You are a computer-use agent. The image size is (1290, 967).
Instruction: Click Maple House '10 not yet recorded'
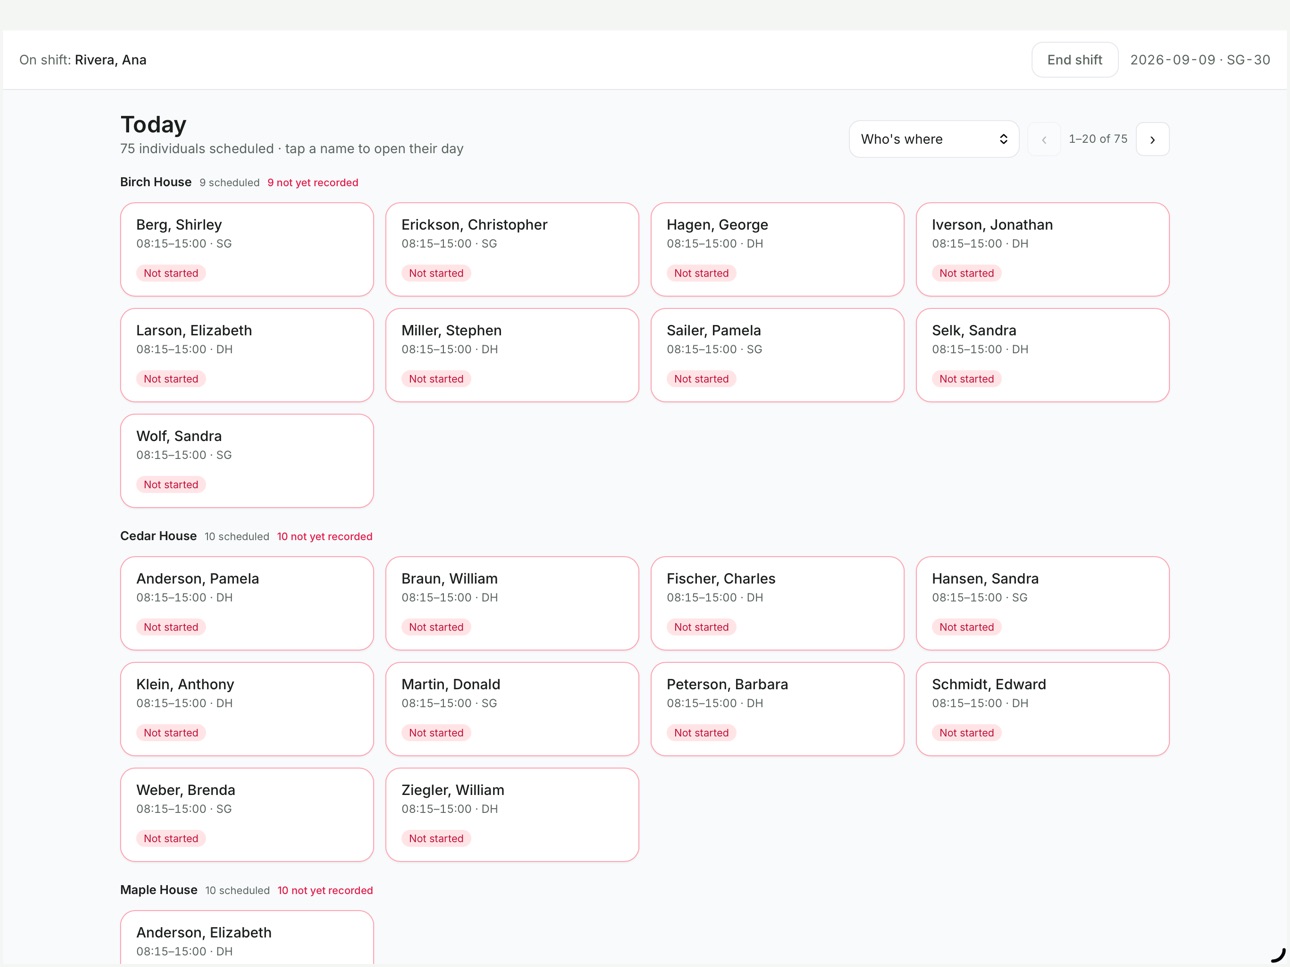coord(325,891)
